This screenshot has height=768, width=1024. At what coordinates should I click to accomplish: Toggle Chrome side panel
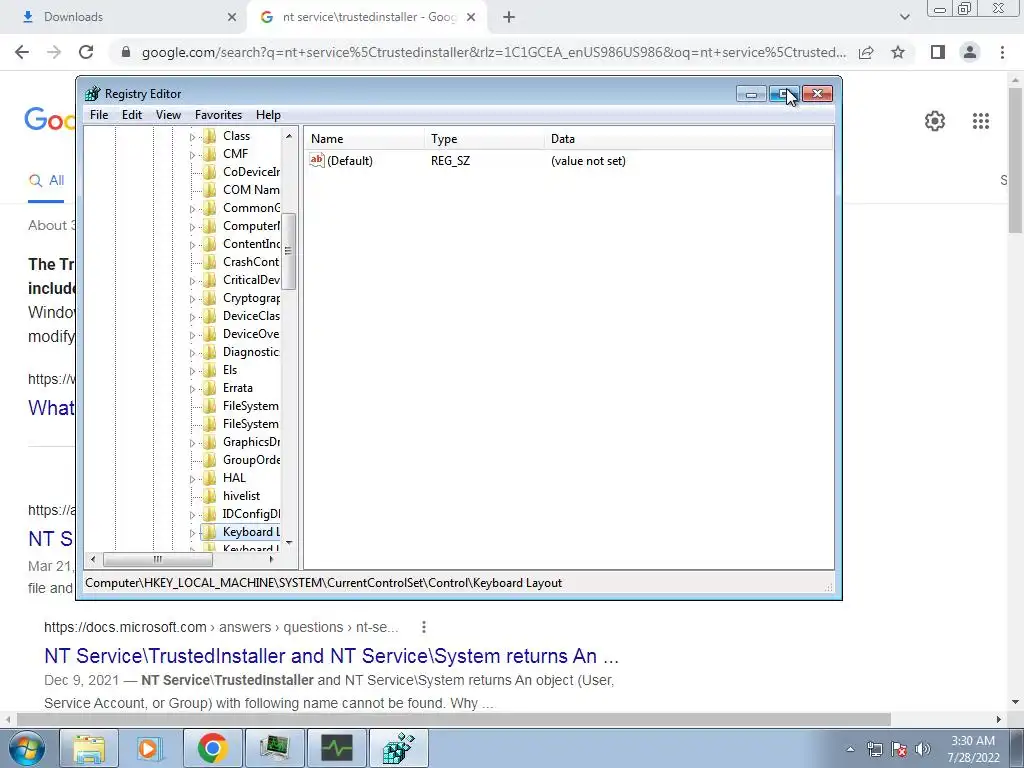pos(938,52)
